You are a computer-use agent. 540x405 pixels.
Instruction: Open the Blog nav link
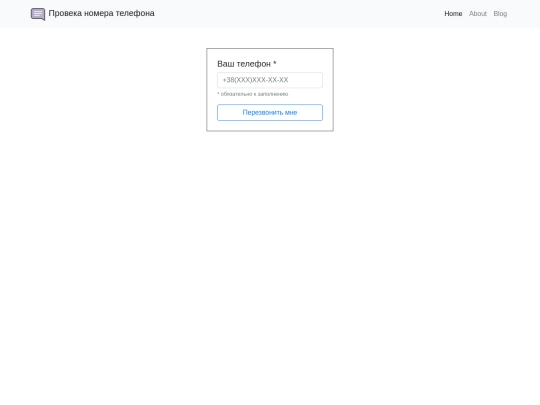tap(500, 14)
